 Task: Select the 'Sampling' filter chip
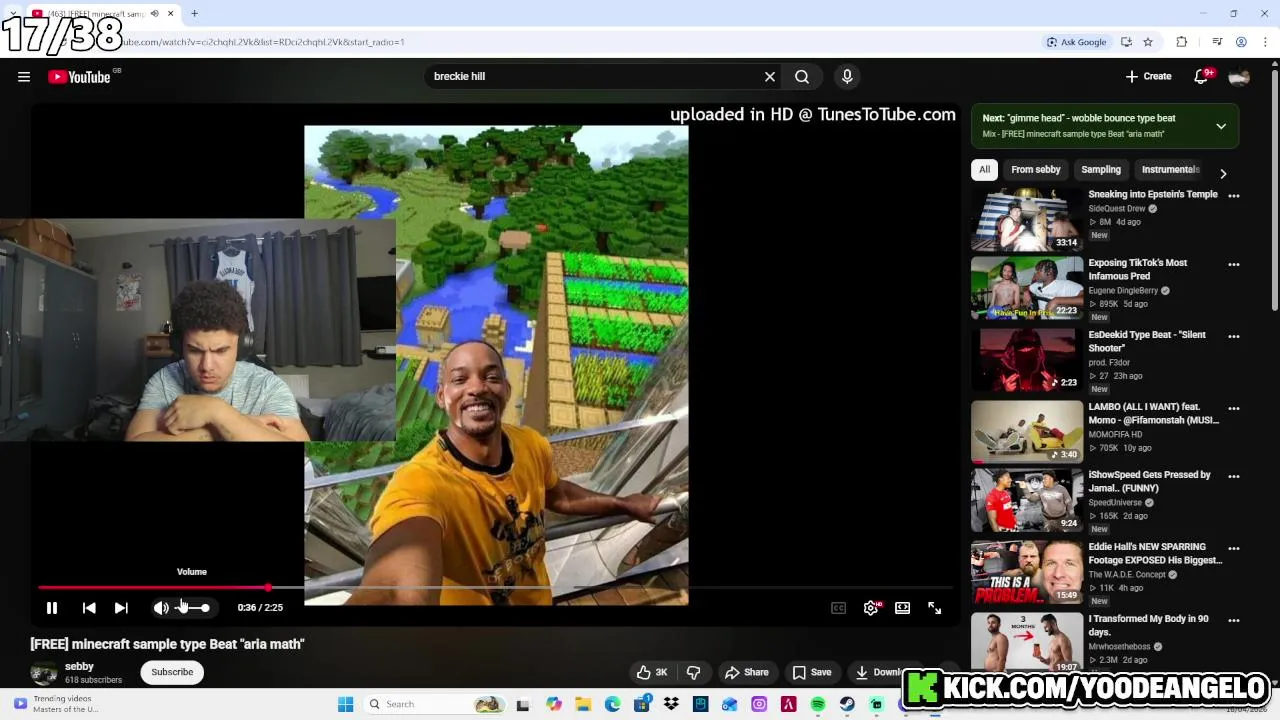[1101, 170]
